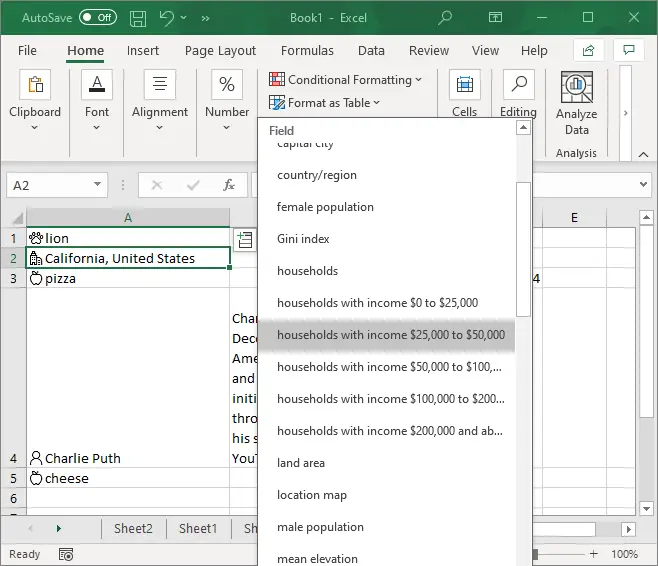The width and height of the screenshot is (658, 566).
Task: Open the undo history dropdown arrow
Action: [x=183, y=18]
